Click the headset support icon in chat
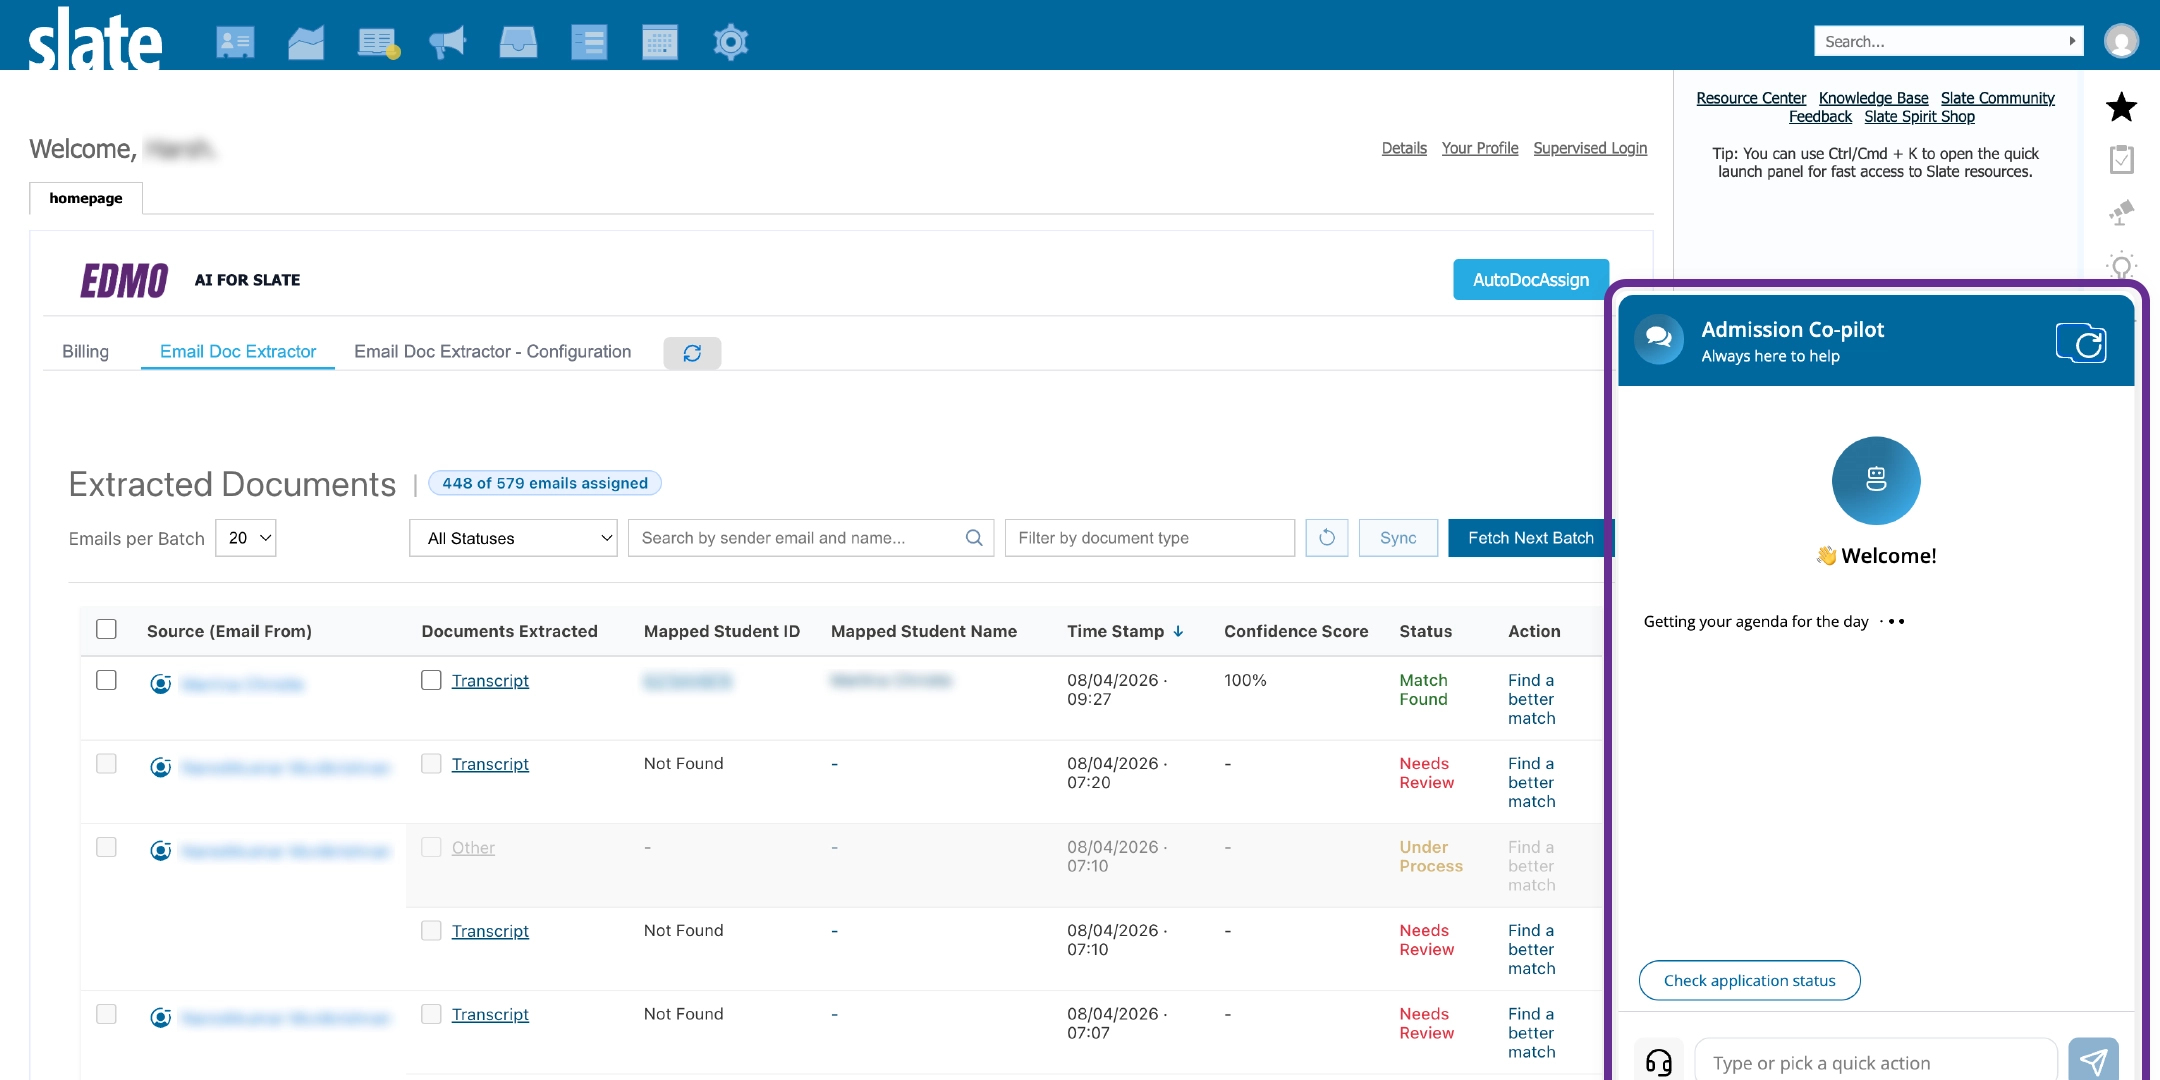 tap(1659, 1062)
